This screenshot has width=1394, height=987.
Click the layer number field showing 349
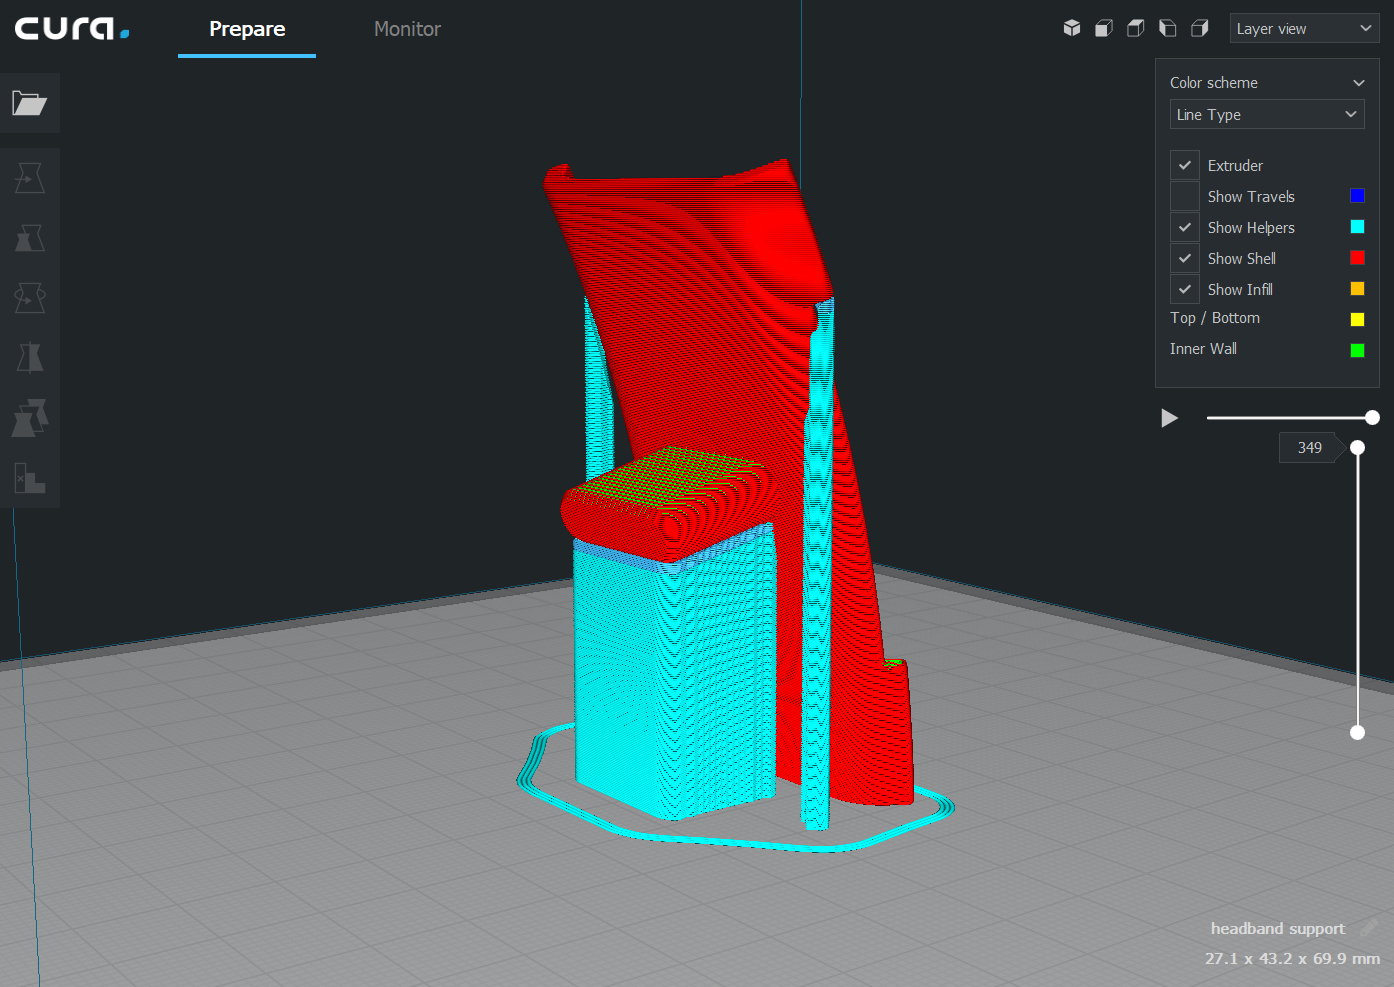[x=1309, y=447]
